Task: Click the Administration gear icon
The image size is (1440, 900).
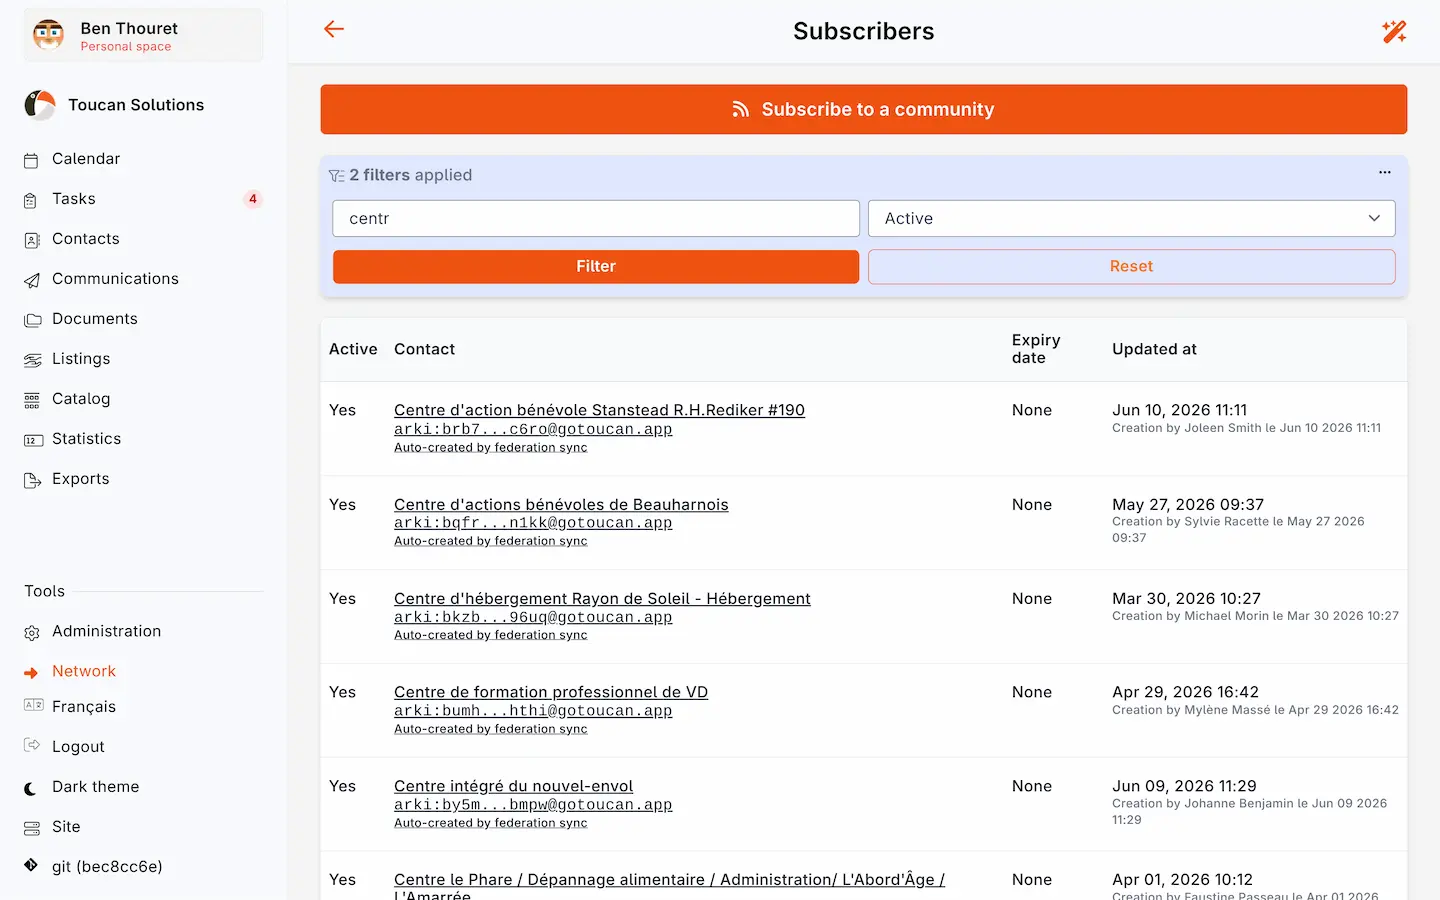Action: (32, 632)
